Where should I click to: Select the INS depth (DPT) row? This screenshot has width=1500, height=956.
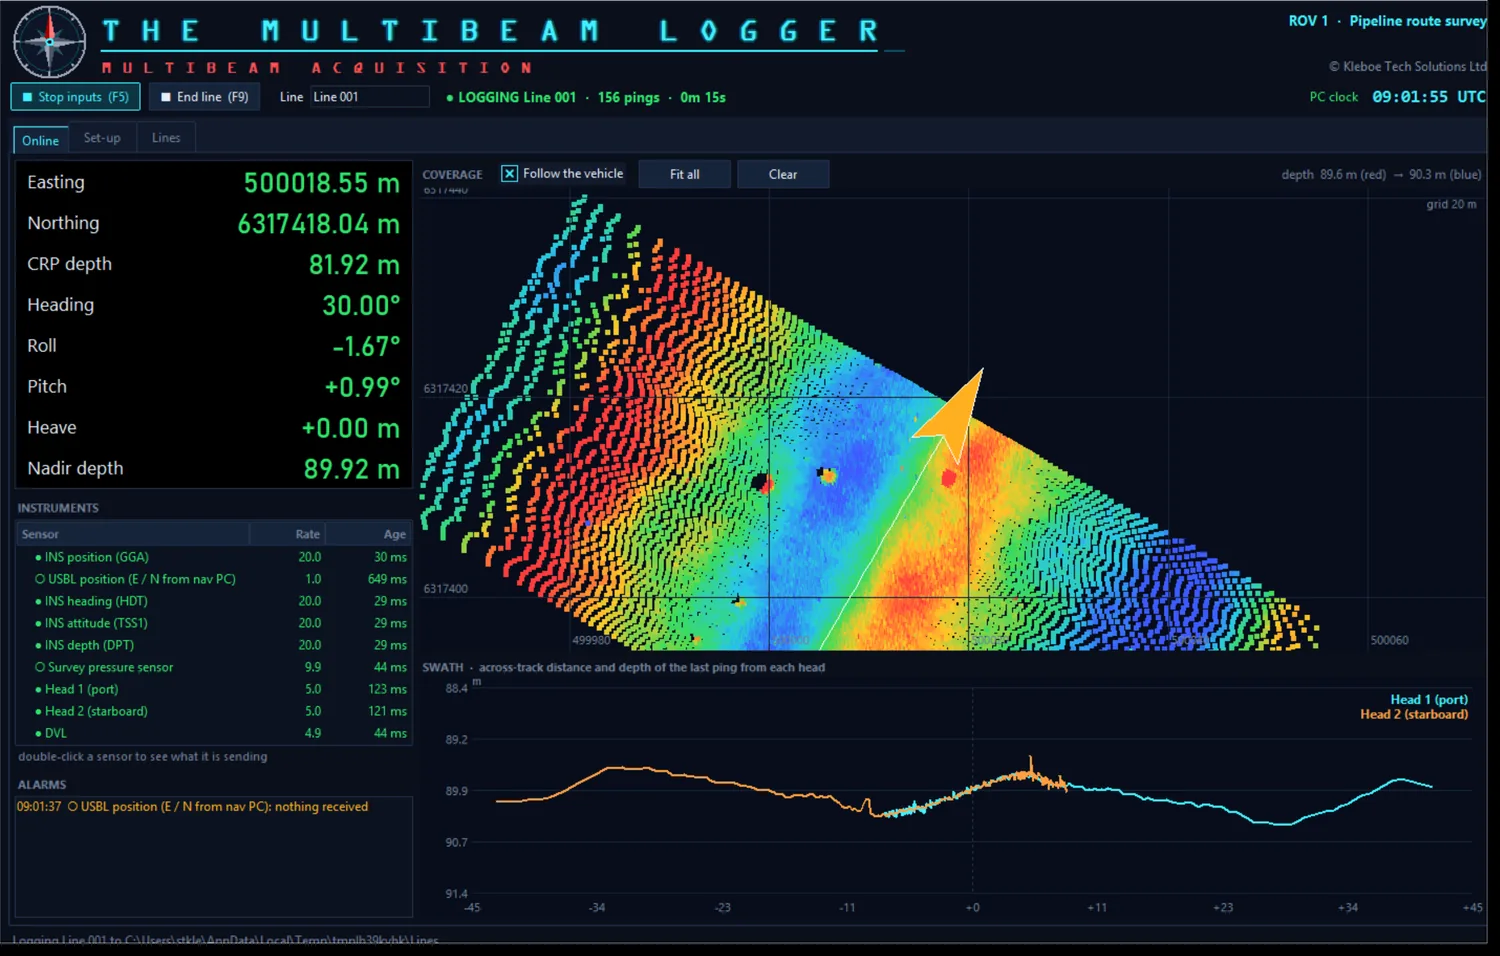214,645
